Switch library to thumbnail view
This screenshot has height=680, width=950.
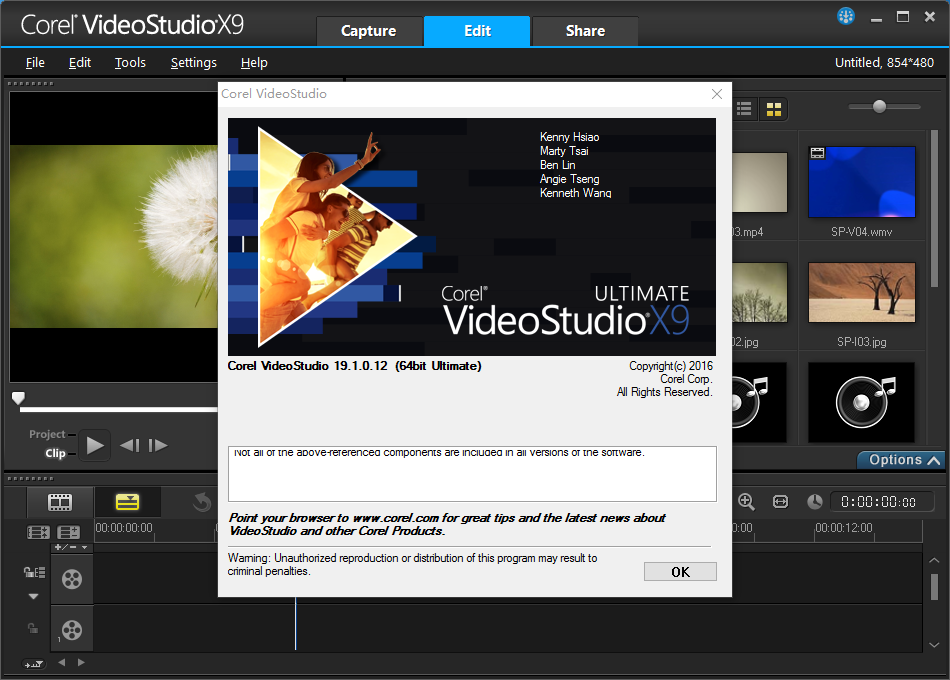[773, 109]
